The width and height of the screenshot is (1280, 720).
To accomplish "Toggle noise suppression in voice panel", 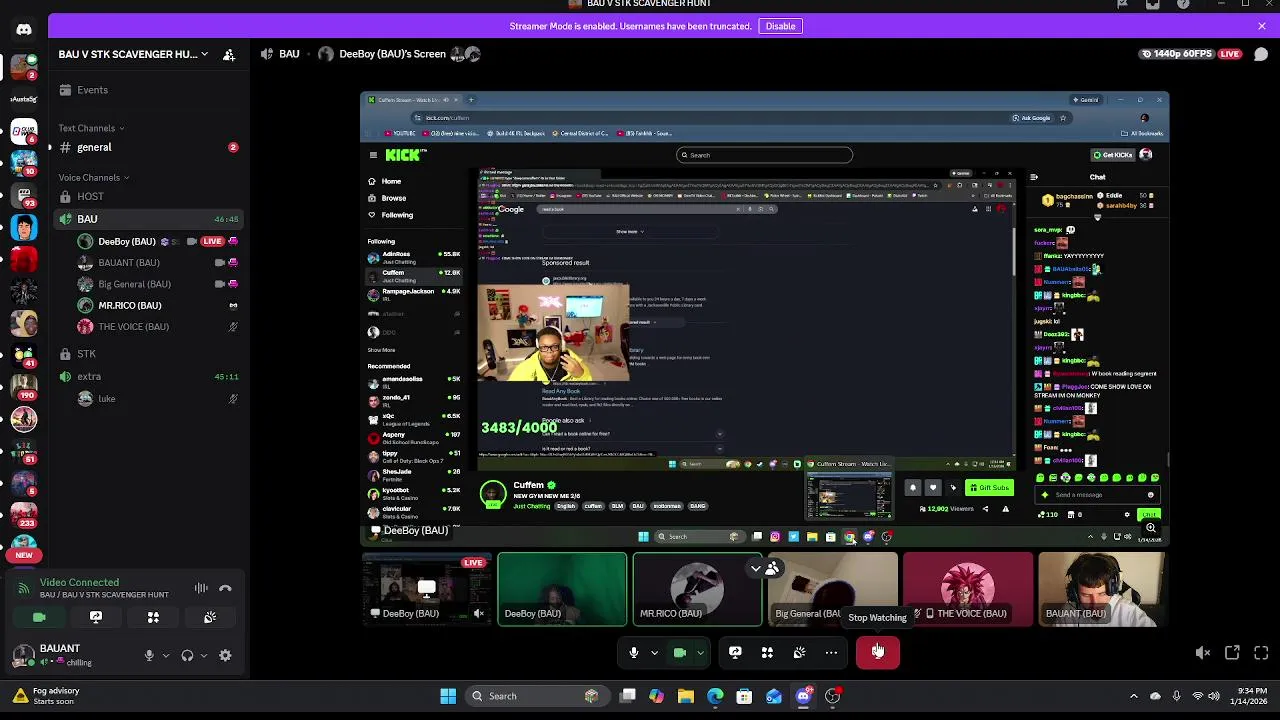I will click(201, 589).
